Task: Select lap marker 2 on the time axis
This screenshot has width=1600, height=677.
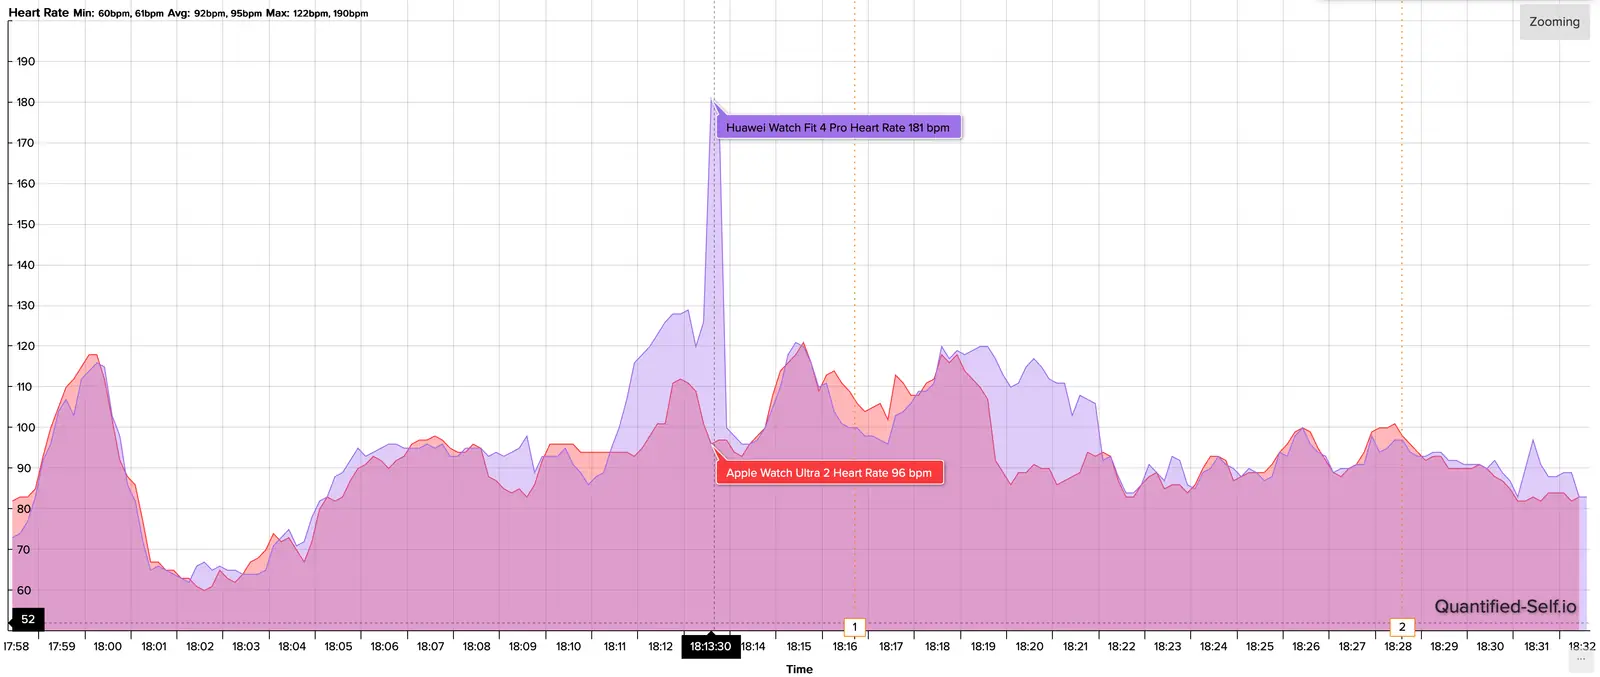Action: click(x=1401, y=627)
